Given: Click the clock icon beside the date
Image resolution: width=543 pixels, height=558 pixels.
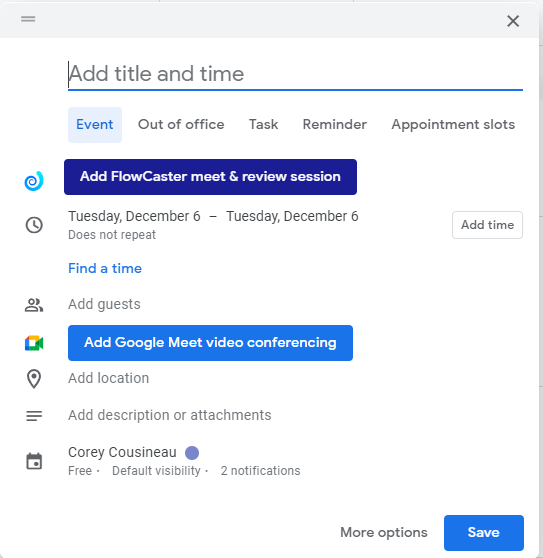Looking at the screenshot, I should pos(34,225).
